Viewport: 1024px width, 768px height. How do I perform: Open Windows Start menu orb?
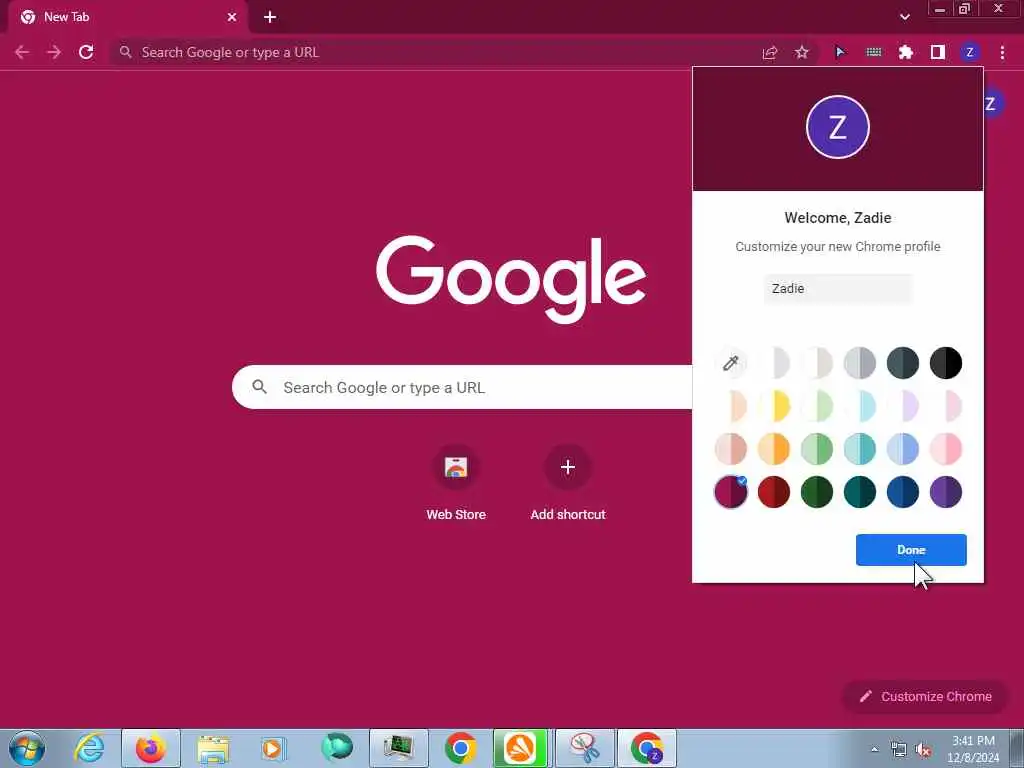(x=27, y=748)
